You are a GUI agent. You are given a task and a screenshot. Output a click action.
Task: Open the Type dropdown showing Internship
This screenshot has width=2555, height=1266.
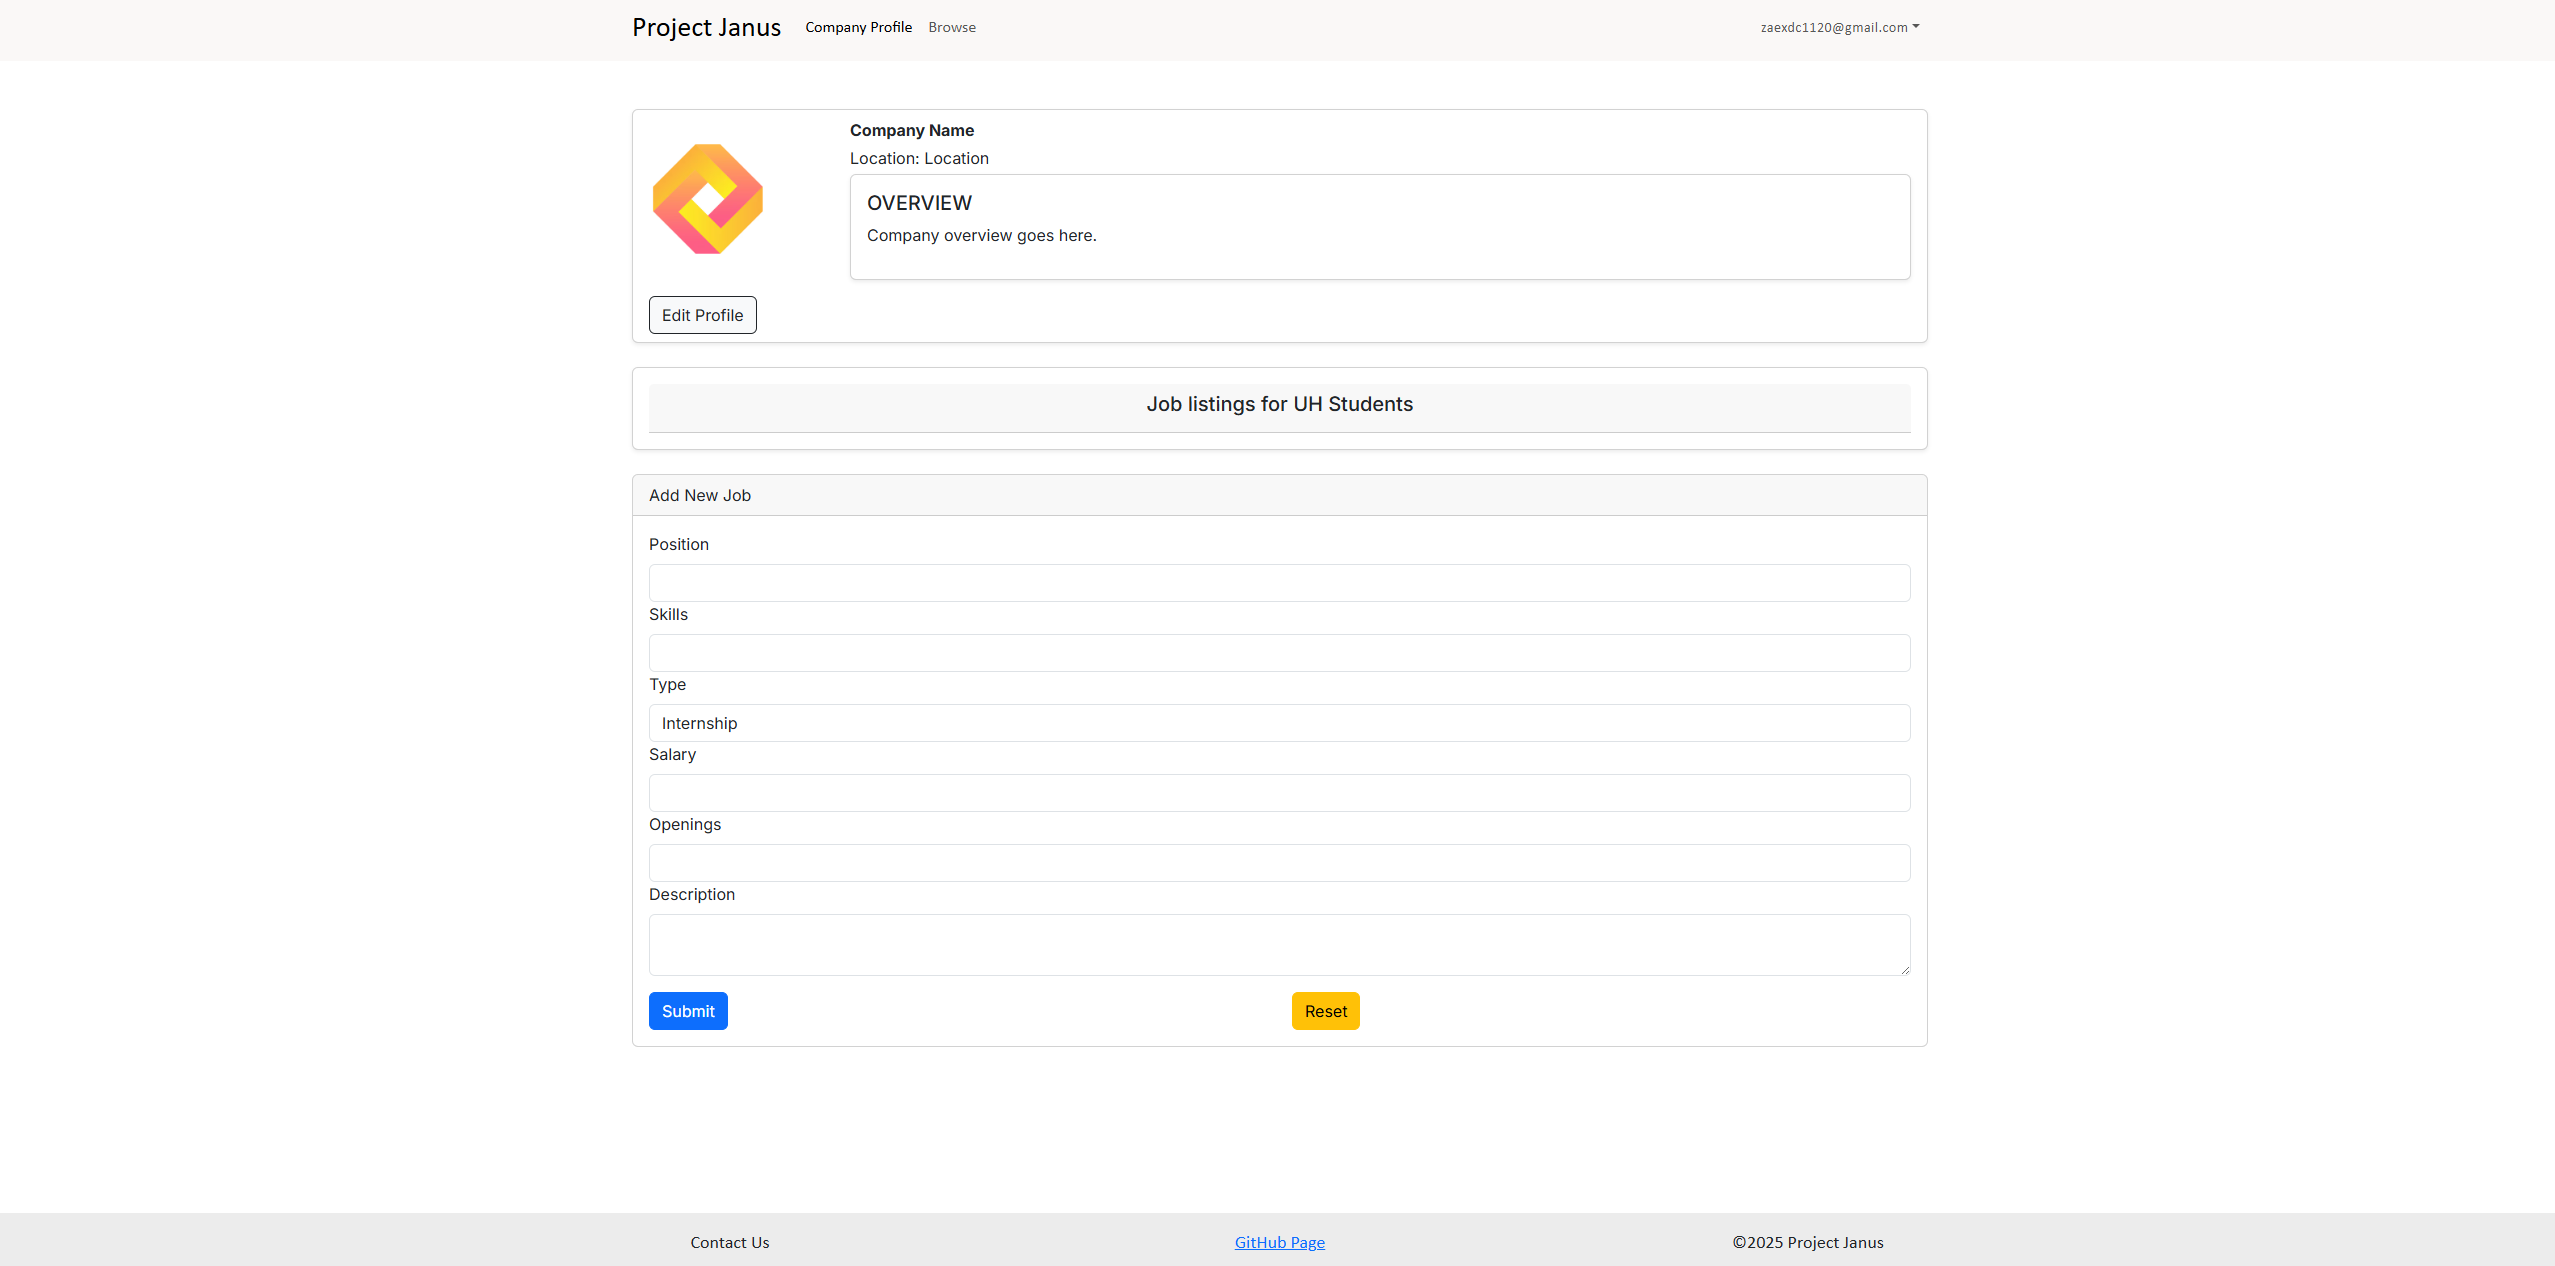(x=1279, y=723)
